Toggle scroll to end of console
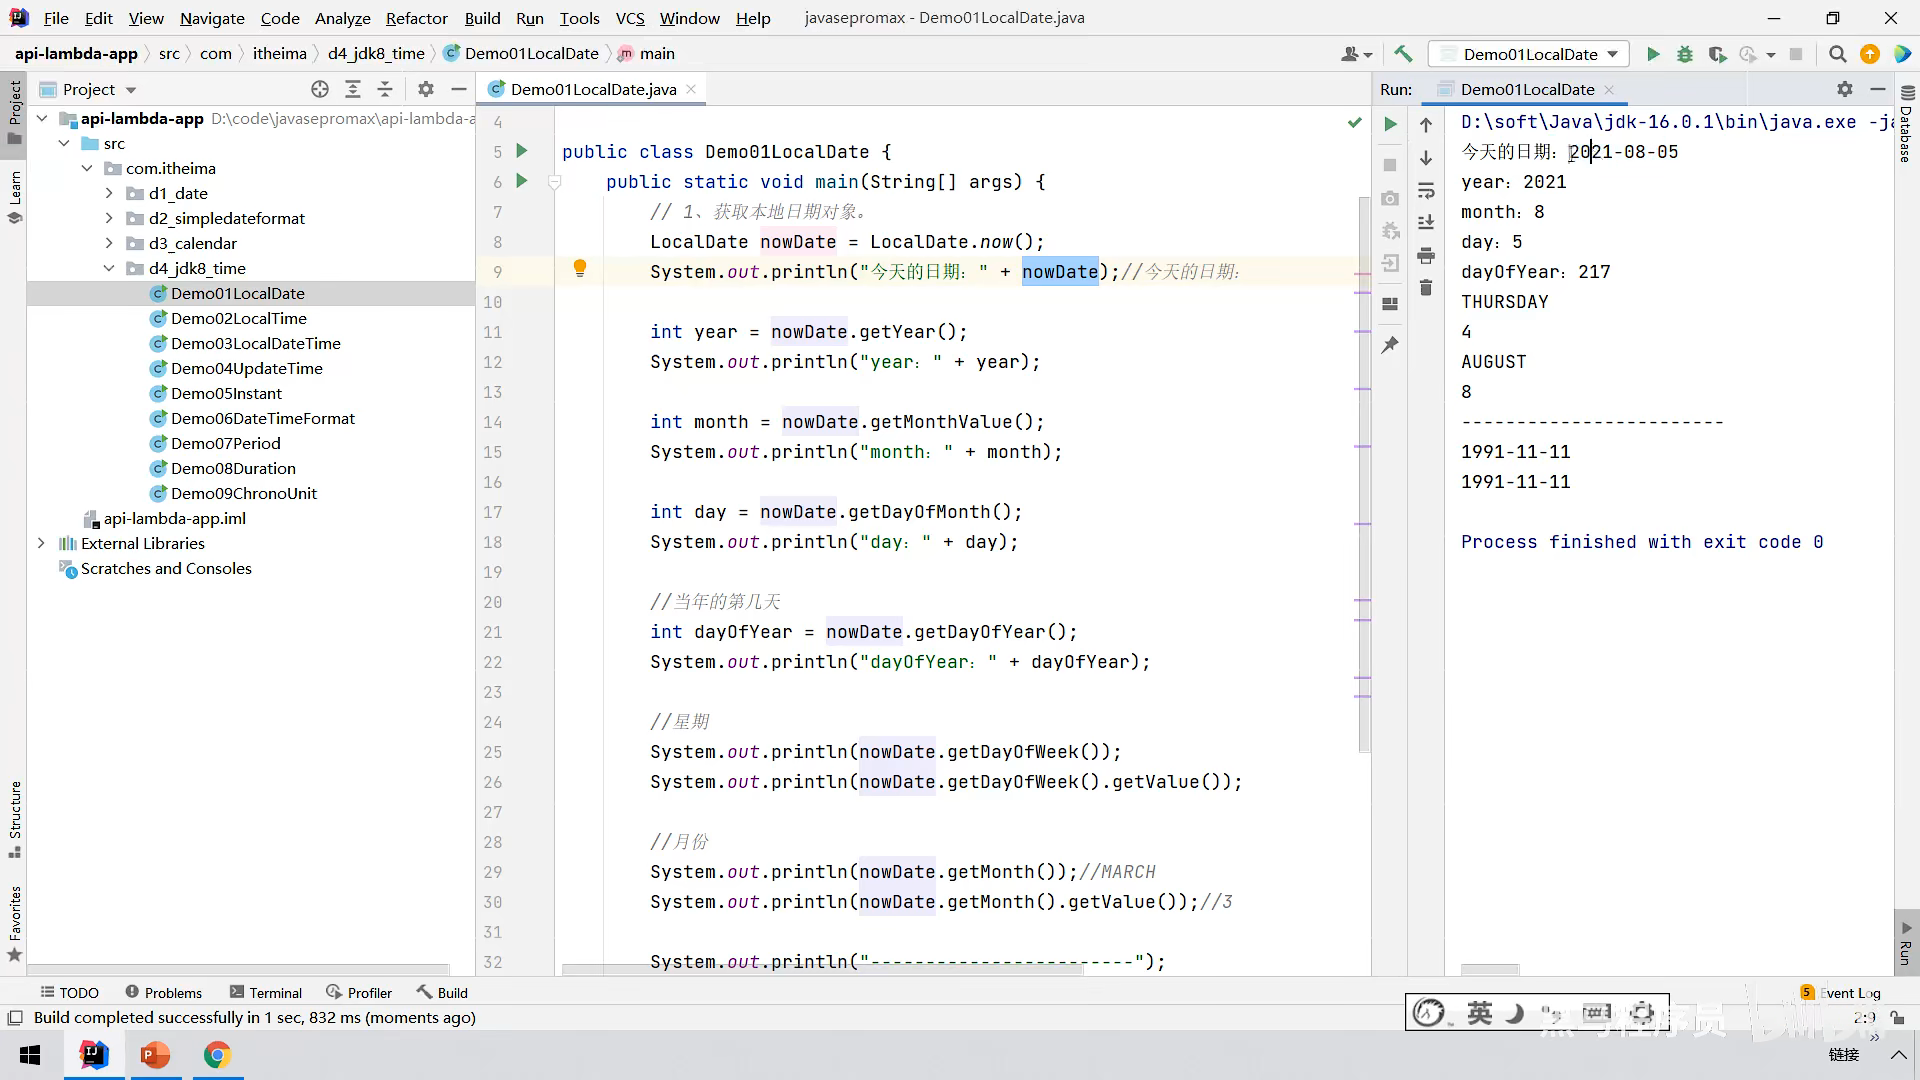This screenshot has width=1920, height=1080. (1426, 222)
